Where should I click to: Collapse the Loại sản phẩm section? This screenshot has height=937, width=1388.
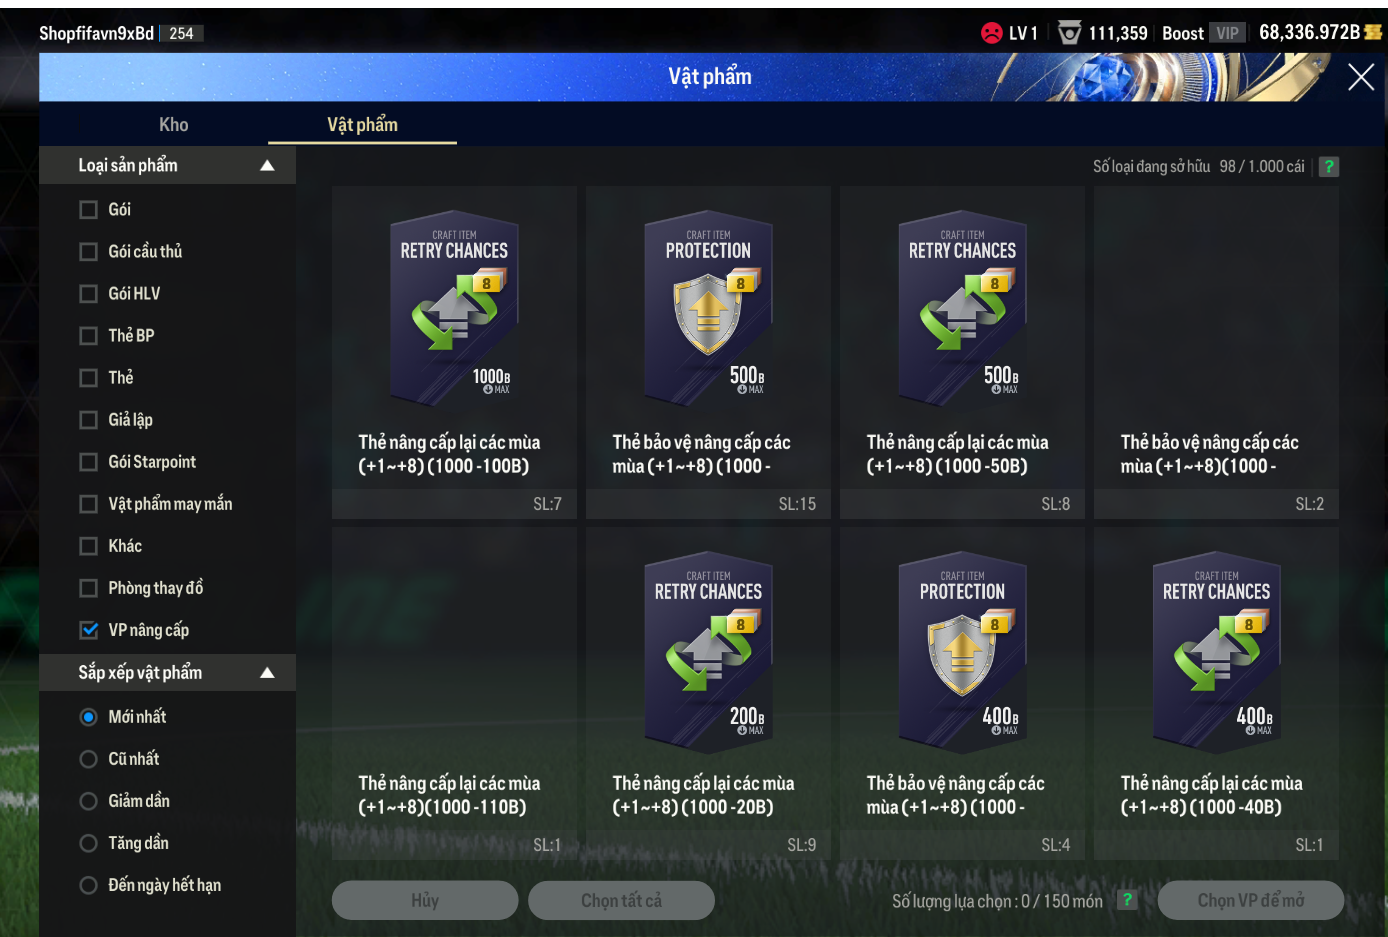(x=267, y=166)
